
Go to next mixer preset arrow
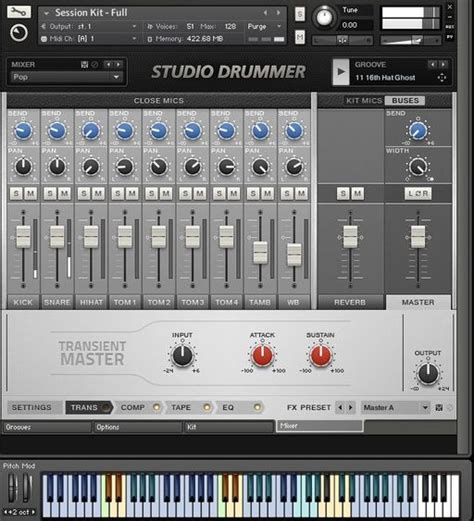coord(118,64)
